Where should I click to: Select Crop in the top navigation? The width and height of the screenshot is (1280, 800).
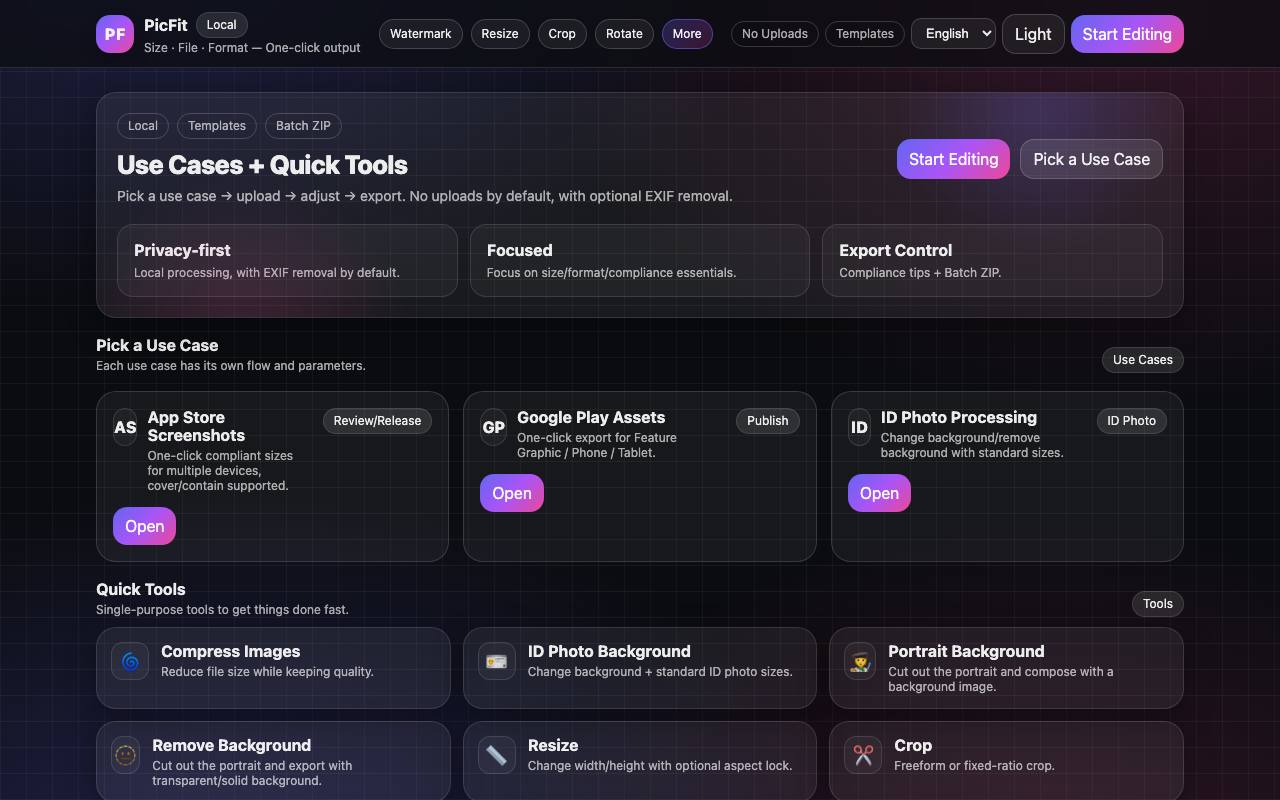(562, 34)
